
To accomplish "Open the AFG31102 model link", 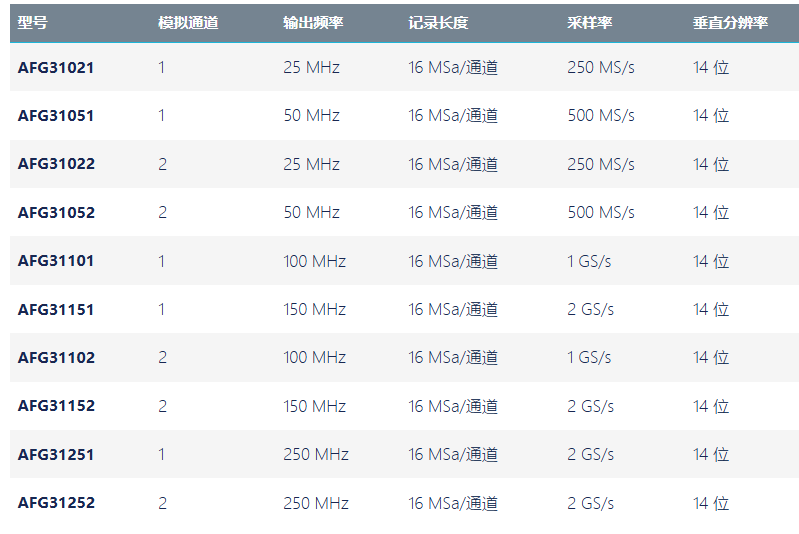I will point(56,358).
